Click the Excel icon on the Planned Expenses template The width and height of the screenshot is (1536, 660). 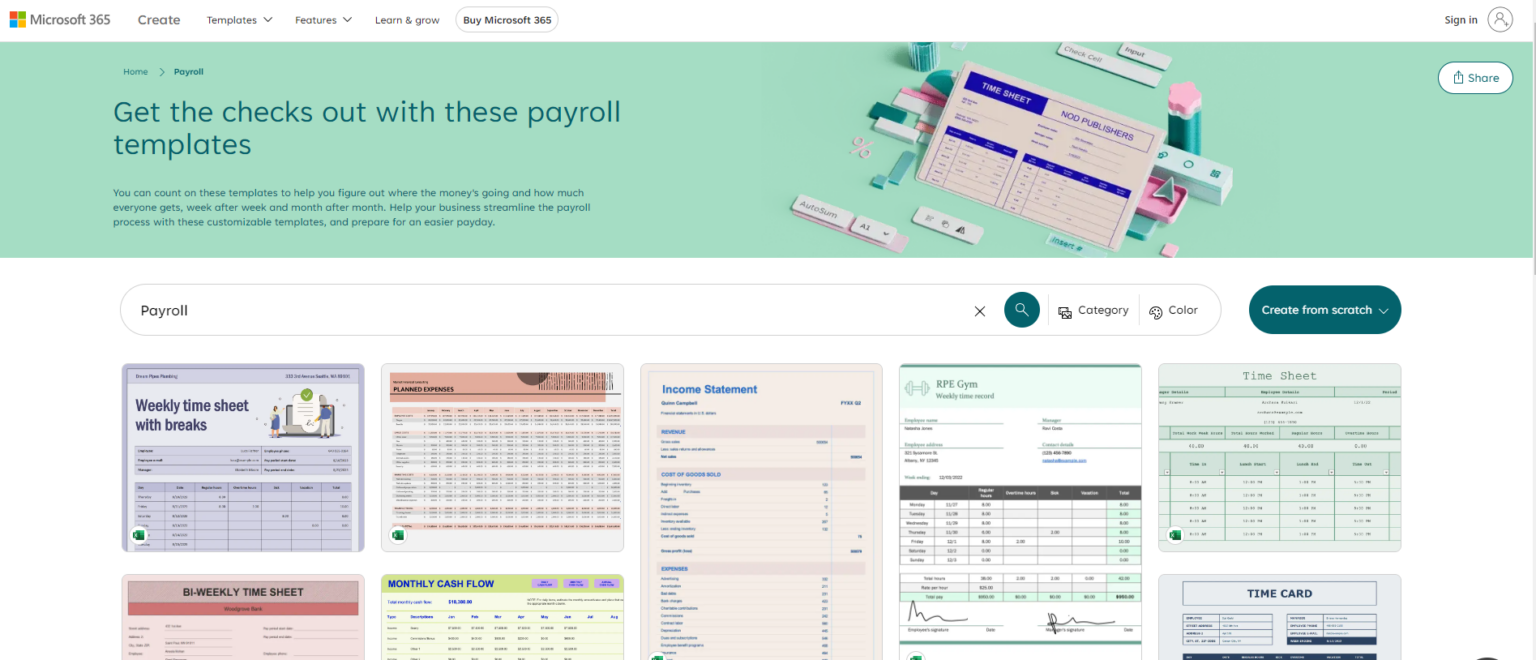tap(397, 535)
